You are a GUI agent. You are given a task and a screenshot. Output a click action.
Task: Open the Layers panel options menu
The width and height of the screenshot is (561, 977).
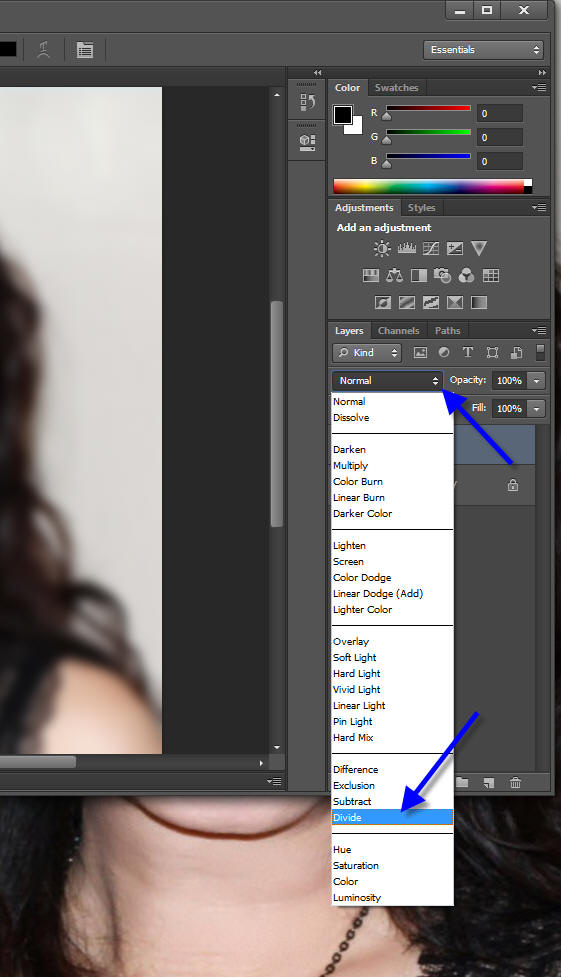pyautogui.click(x=539, y=330)
